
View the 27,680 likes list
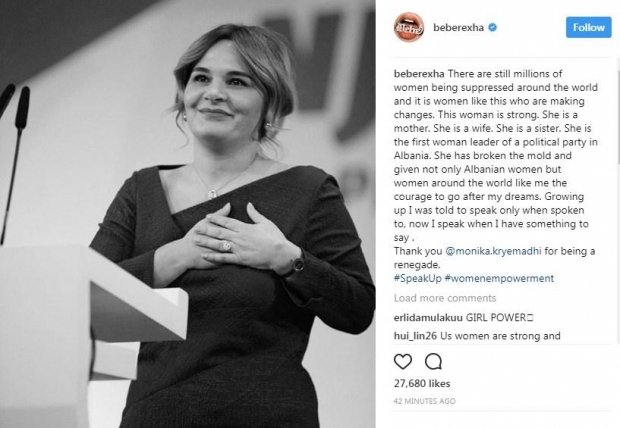(x=422, y=383)
